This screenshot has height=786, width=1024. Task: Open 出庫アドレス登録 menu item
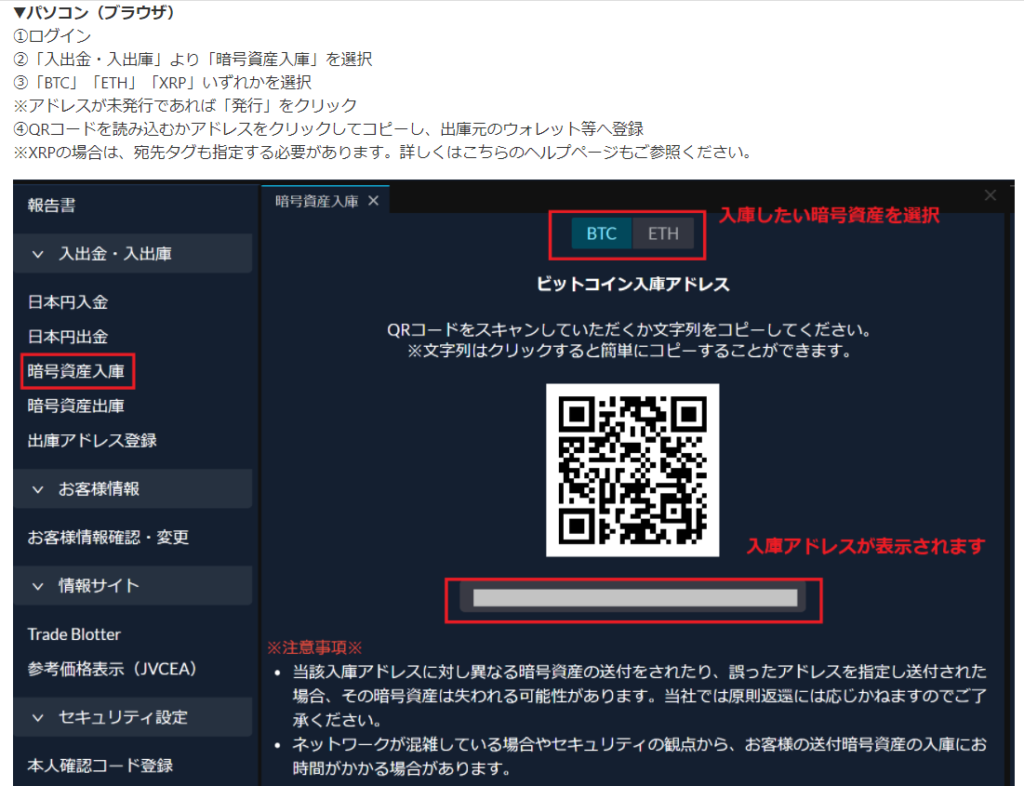(92, 441)
